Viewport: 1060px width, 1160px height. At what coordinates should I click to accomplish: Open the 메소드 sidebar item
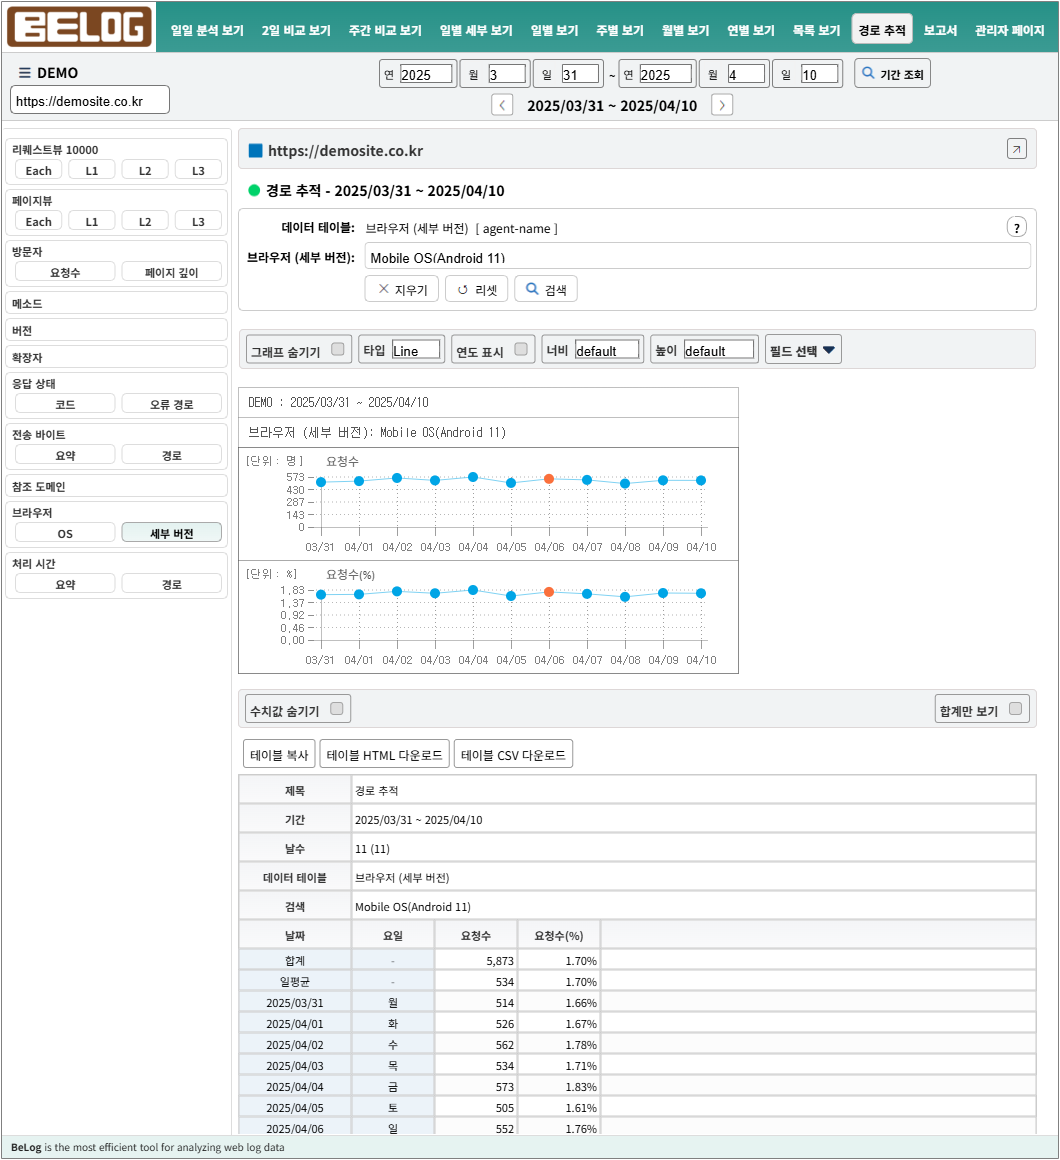(116, 303)
